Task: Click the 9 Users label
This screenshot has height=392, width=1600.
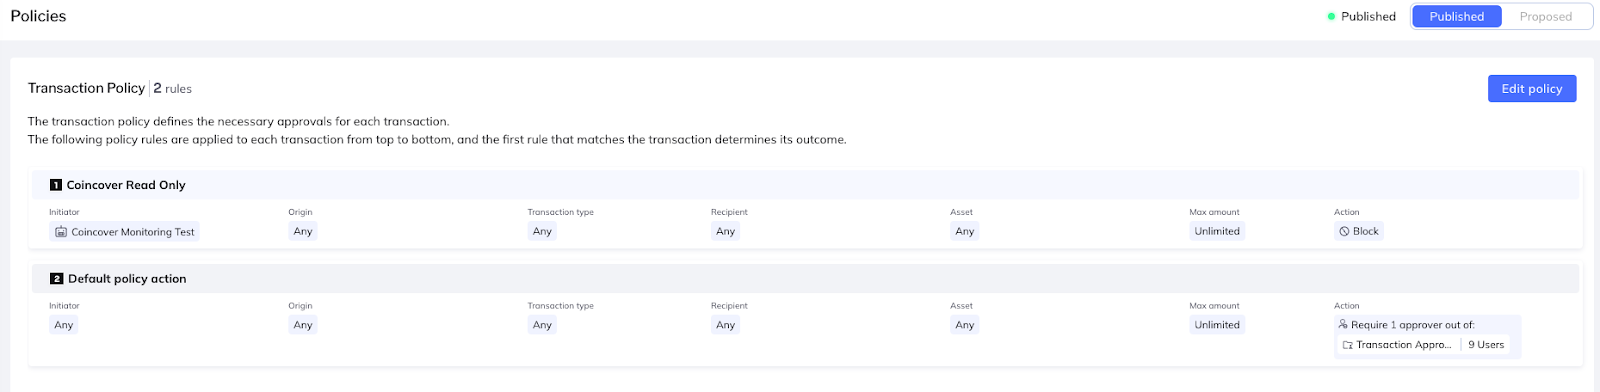Action: pyautogui.click(x=1486, y=345)
